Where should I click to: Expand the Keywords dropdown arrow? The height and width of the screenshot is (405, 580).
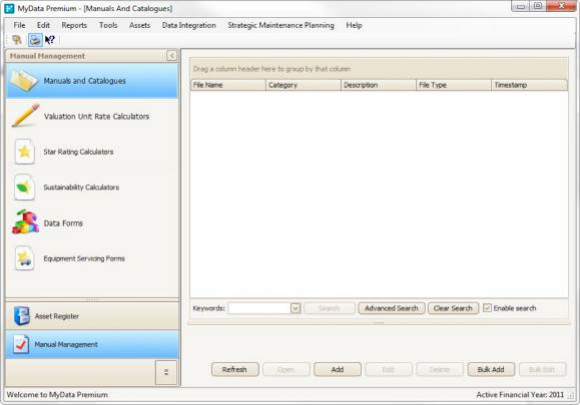click(295, 308)
